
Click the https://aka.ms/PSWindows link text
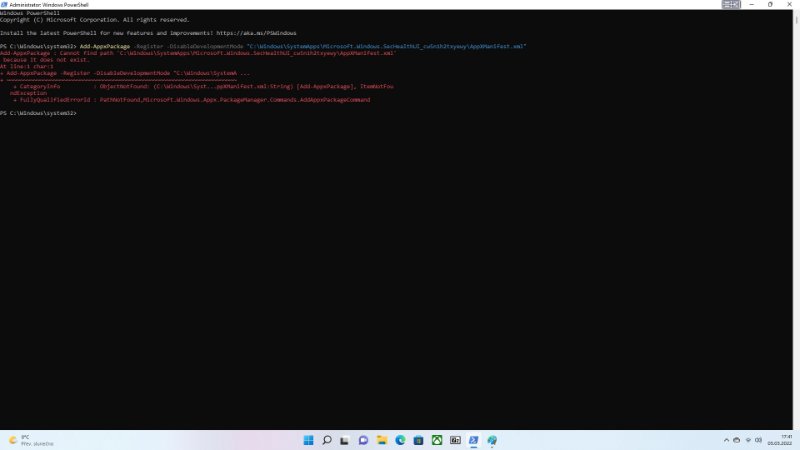click(x=256, y=33)
